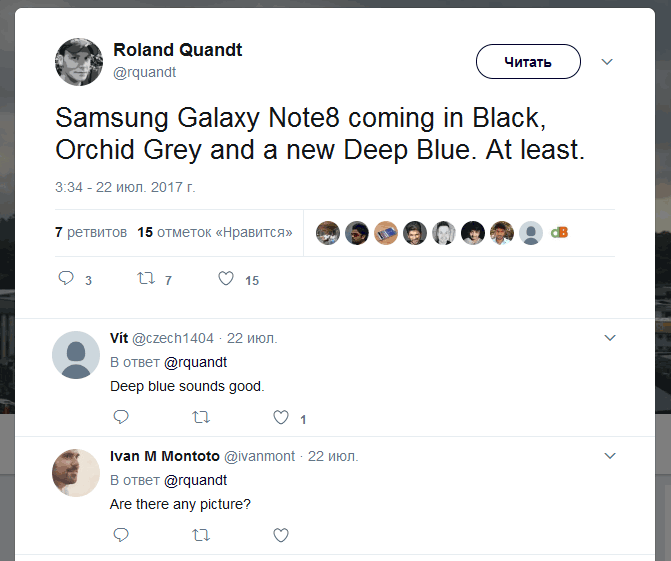Reply to Roland Quandt's main tweet
The image size is (671, 561).
tap(67, 279)
